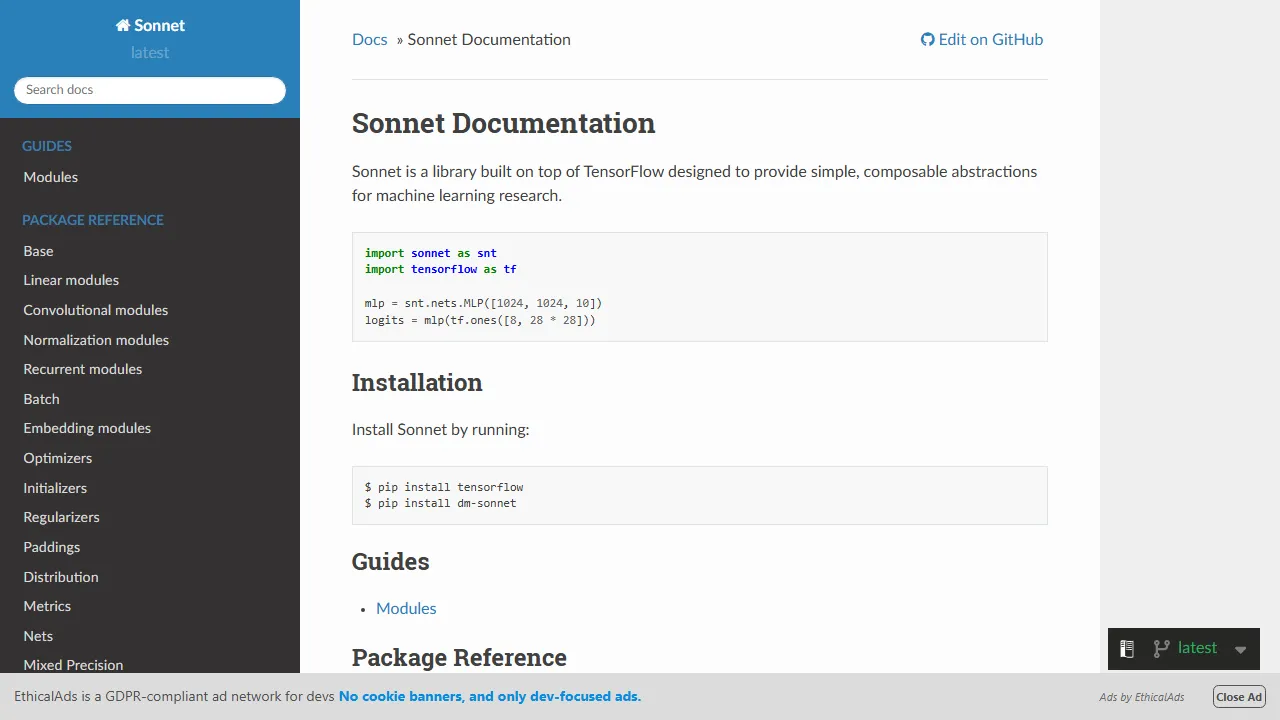Viewport: 1280px width, 720px height.
Task: Click the GUIDES sidebar caption
Action: 47,146
